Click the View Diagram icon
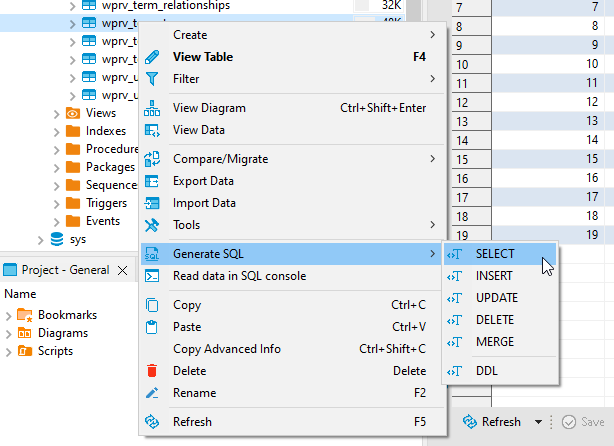The height and width of the screenshot is (446, 614). tap(152, 108)
